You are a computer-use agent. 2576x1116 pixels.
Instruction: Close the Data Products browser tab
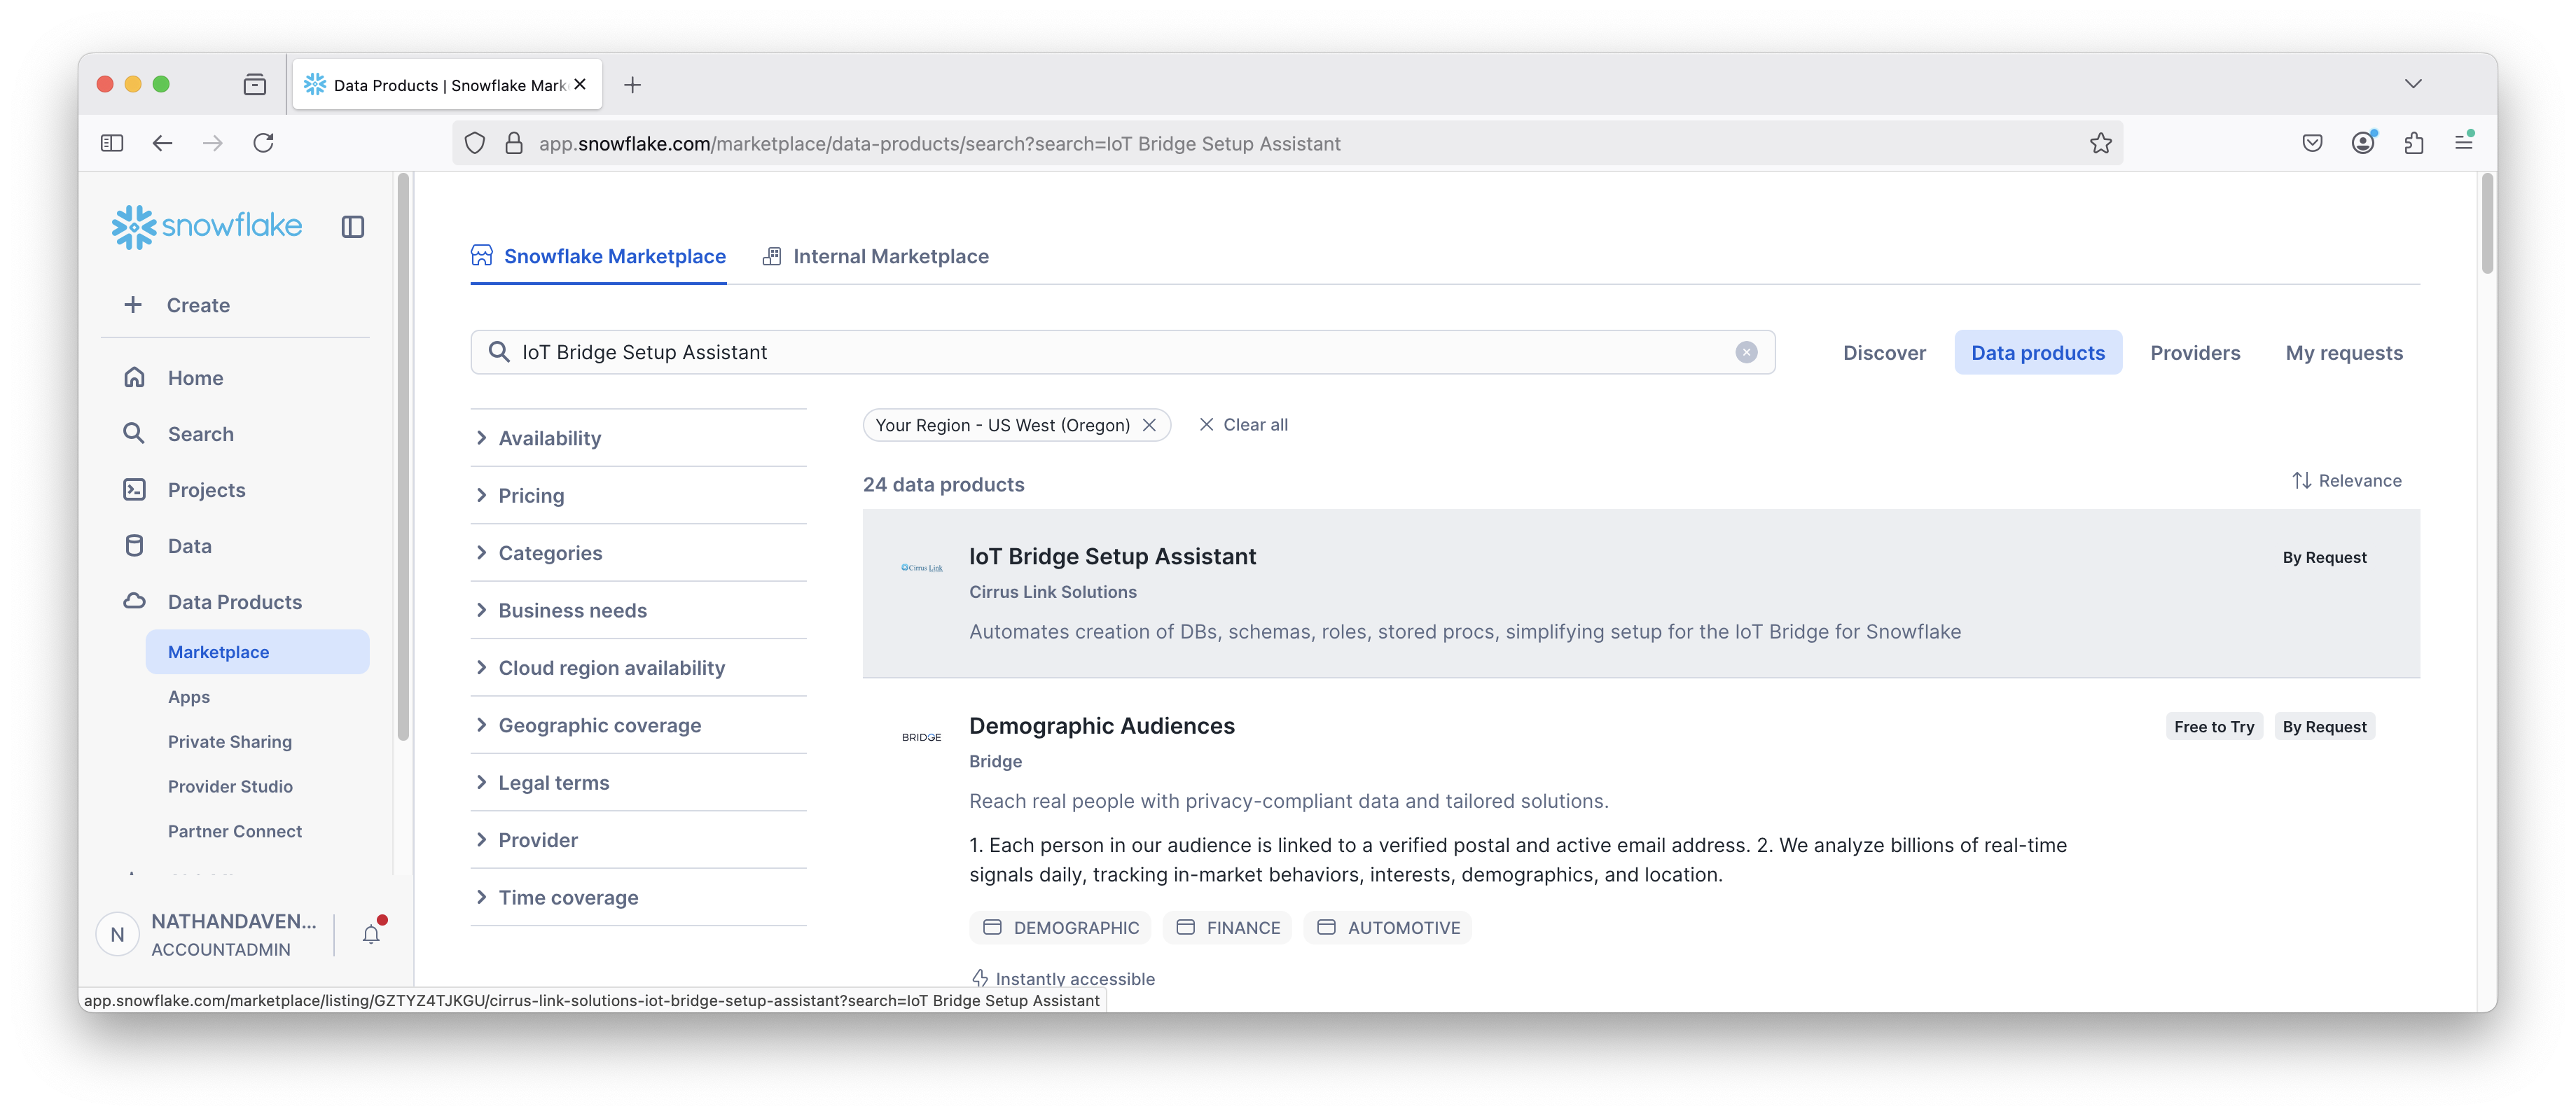580,85
